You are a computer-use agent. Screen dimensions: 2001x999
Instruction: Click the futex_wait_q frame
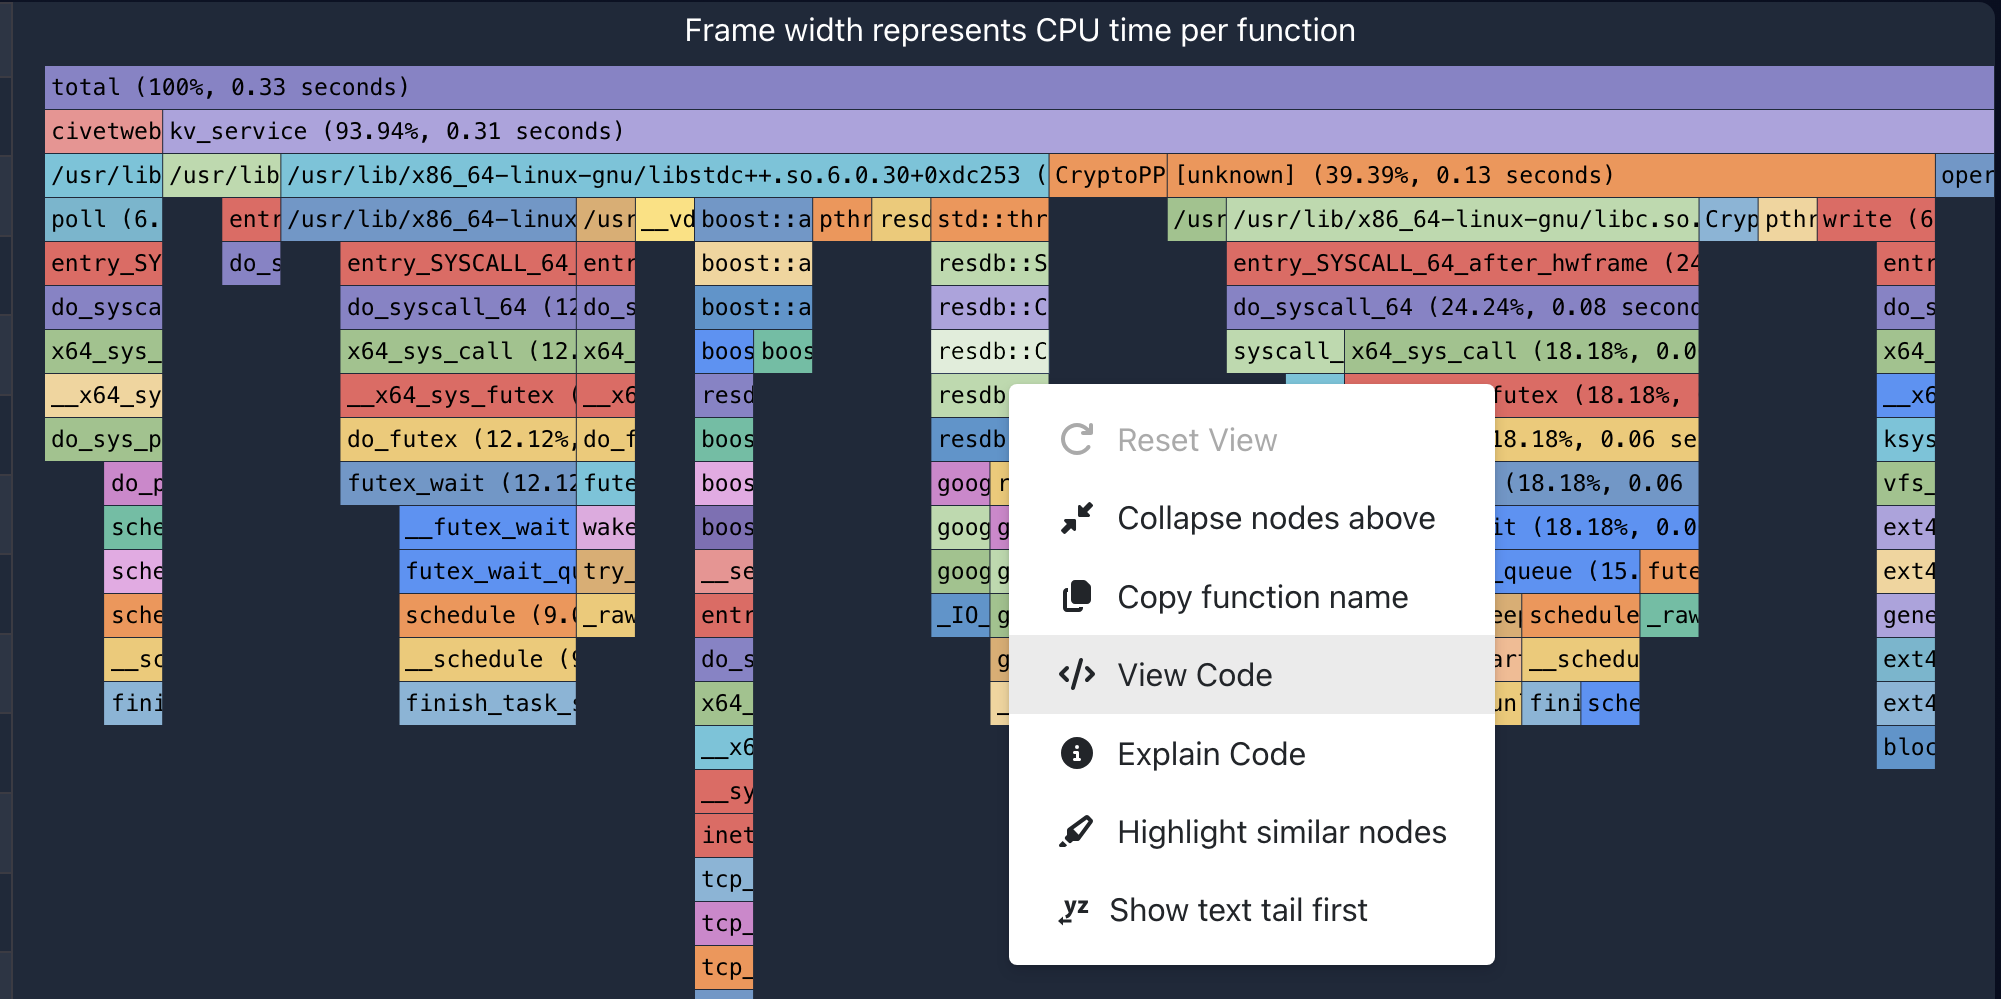pyautogui.click(x=488, y=571)
